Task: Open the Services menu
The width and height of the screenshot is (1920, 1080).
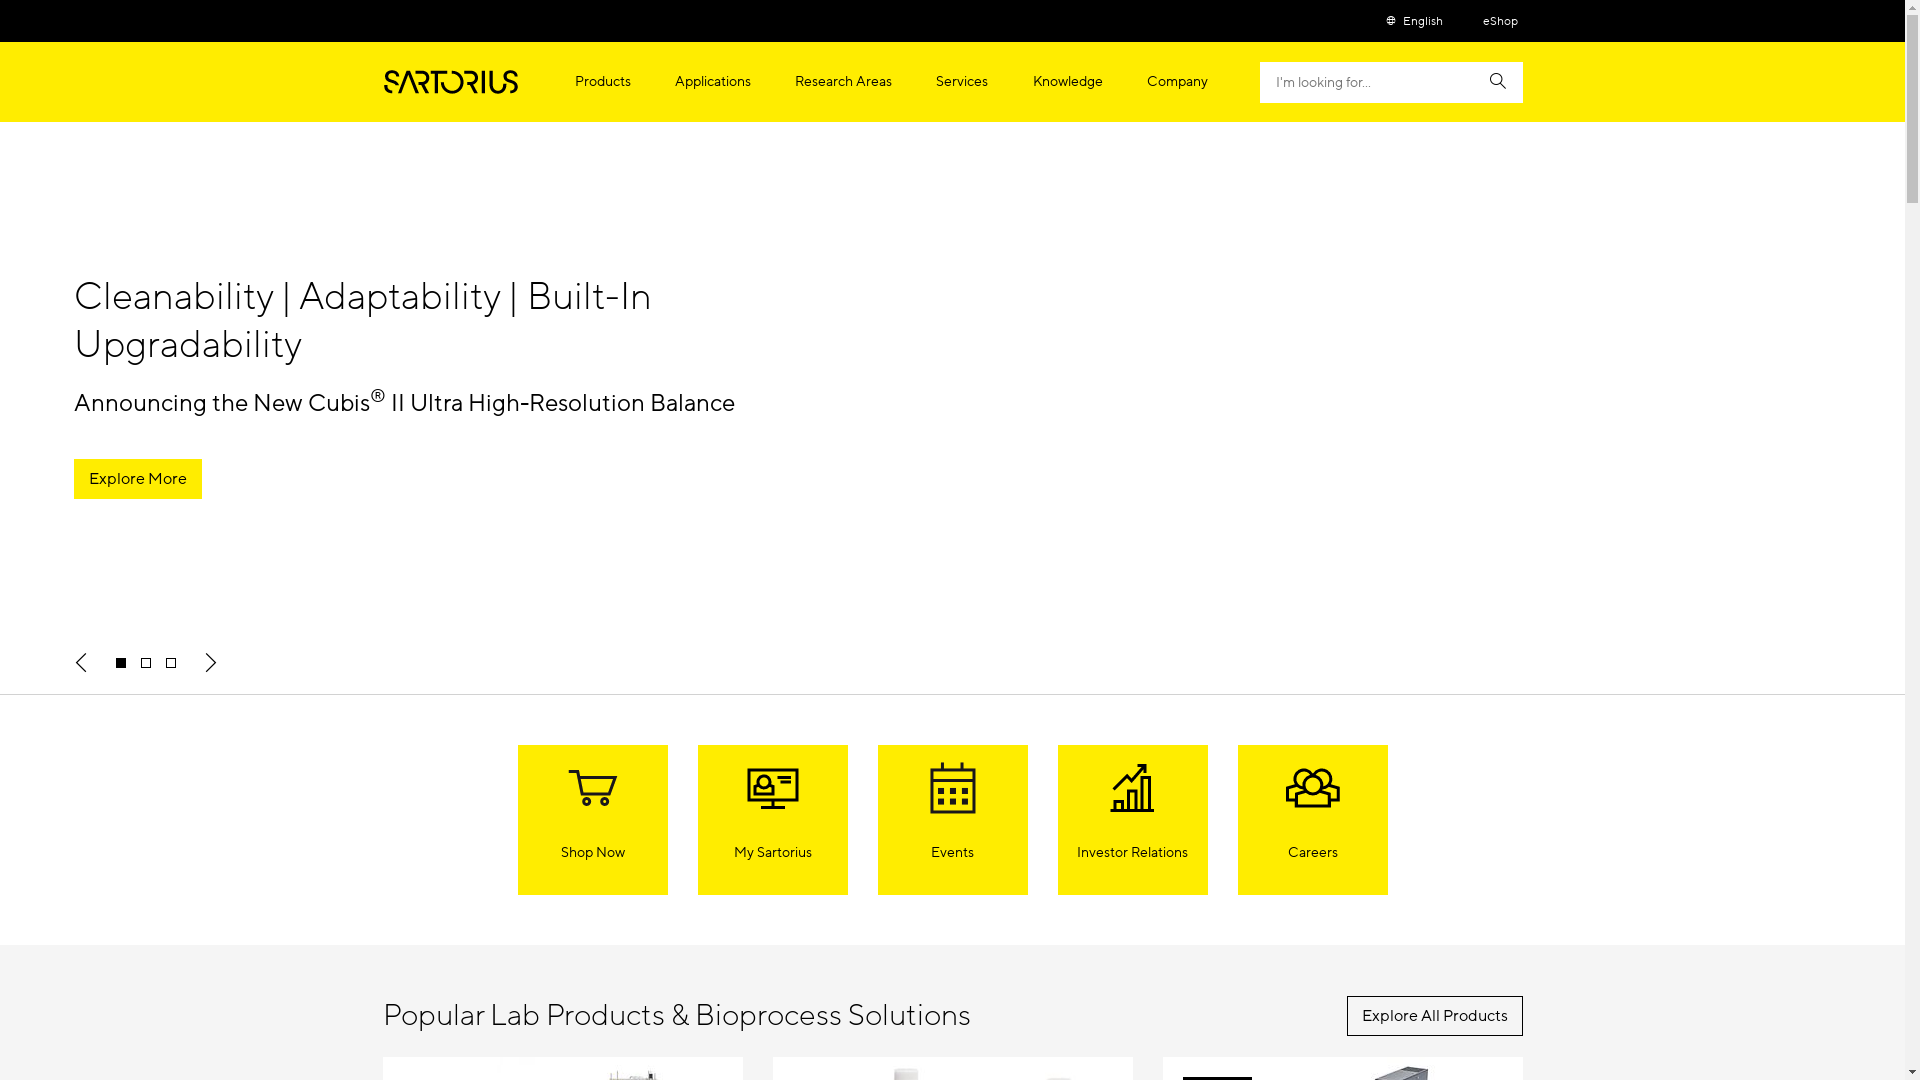Action: tap(961, 82)
